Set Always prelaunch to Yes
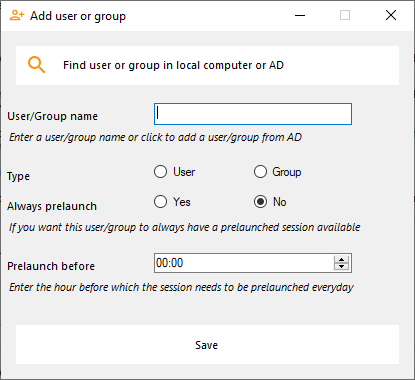 (x=161, y=202)
